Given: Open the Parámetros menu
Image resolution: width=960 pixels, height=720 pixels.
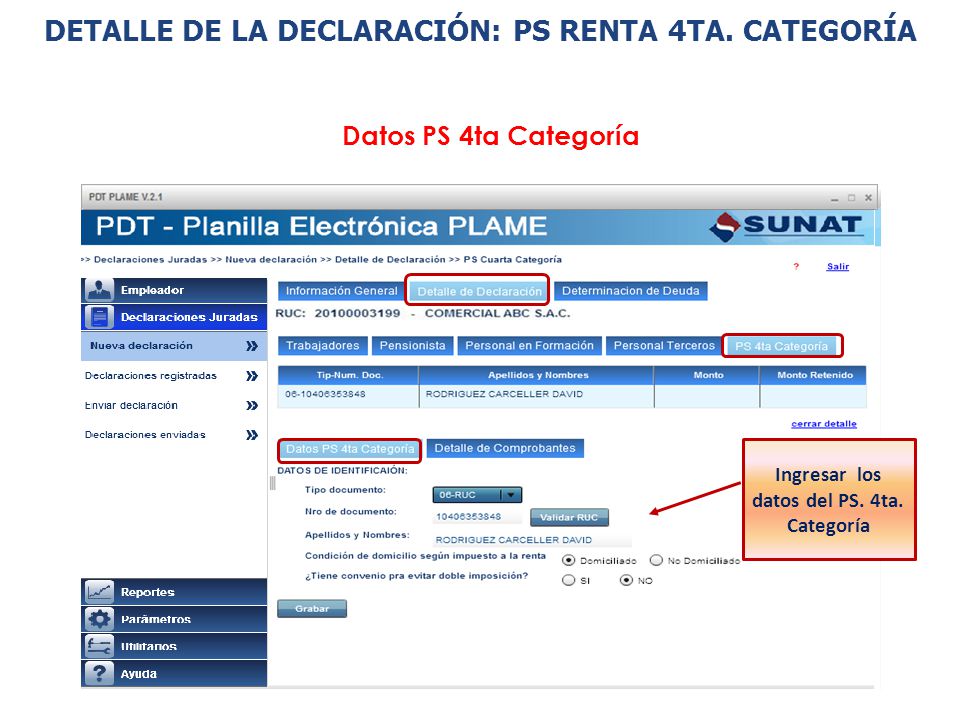Looking at the screenshot, I should [x=174, y=619].
